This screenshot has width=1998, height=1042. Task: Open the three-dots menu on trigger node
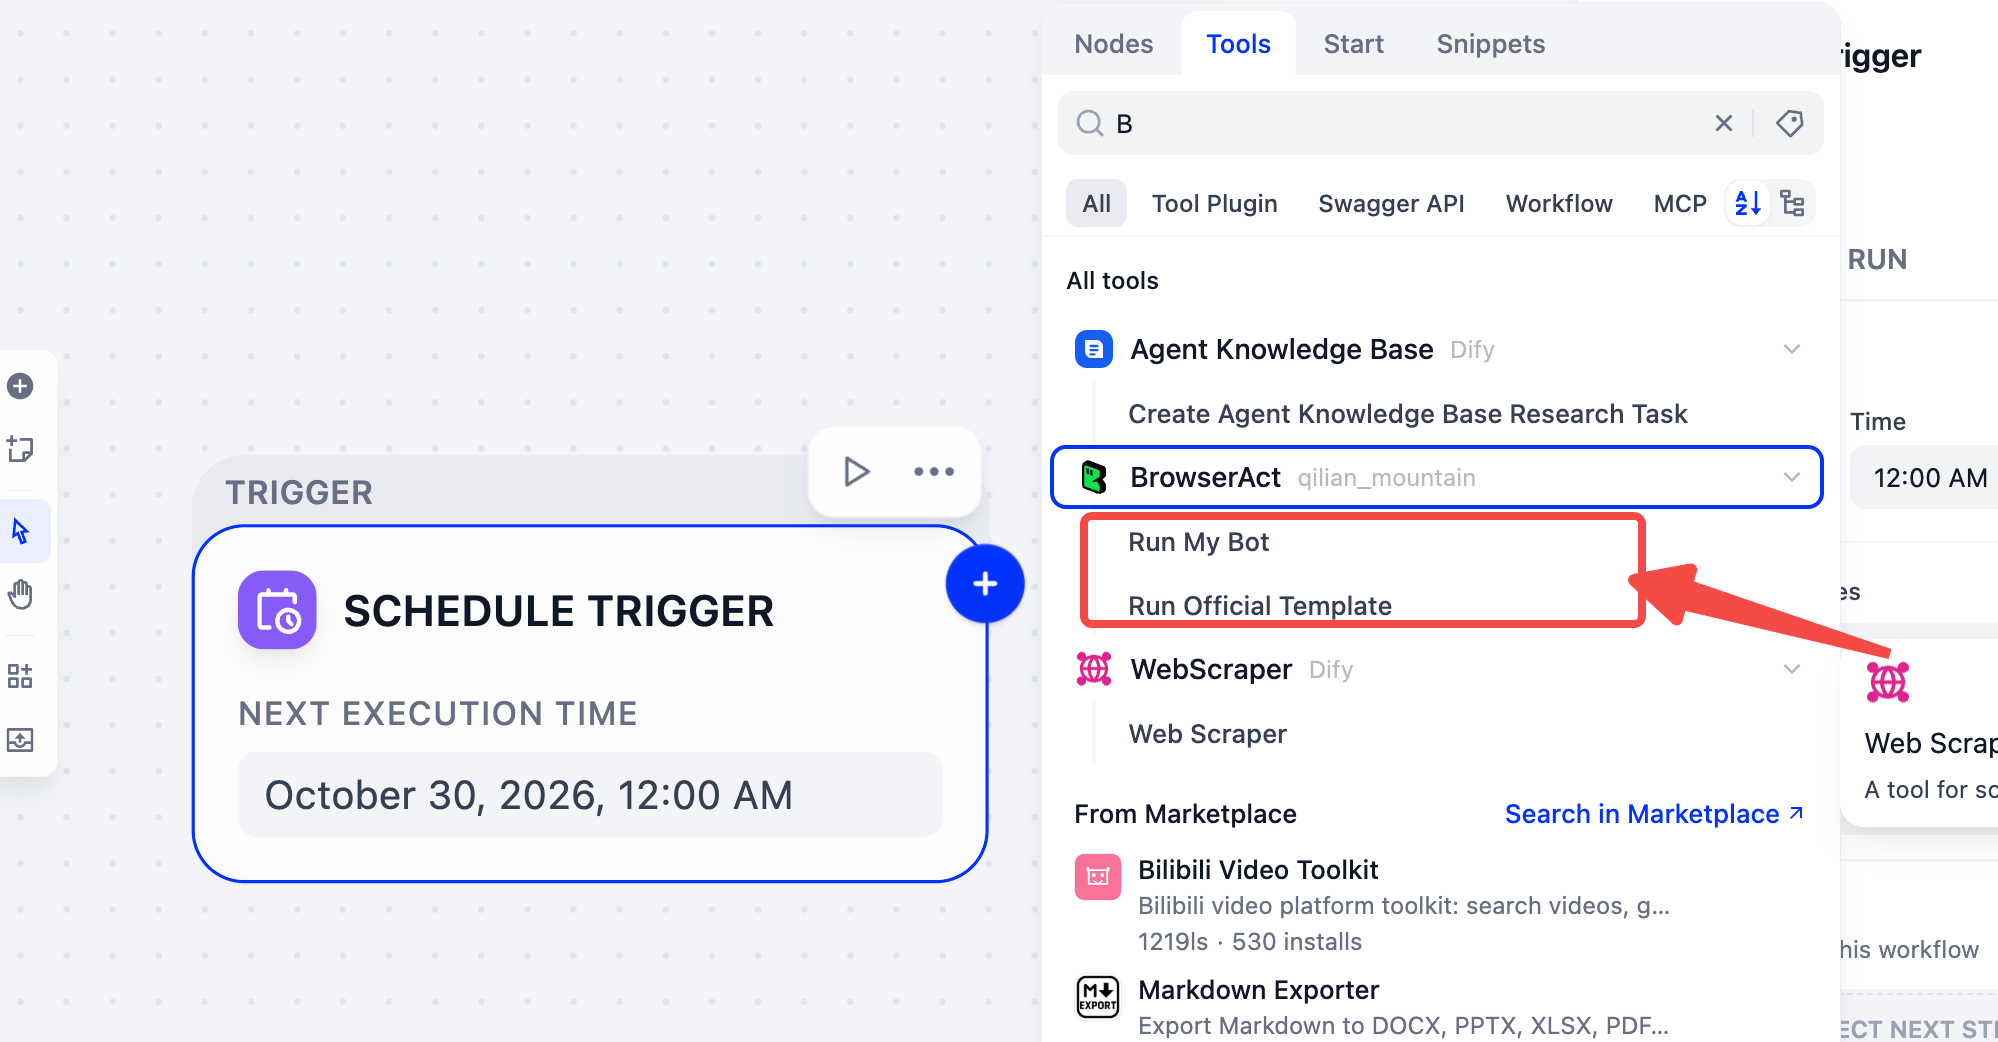click(934, 472)
